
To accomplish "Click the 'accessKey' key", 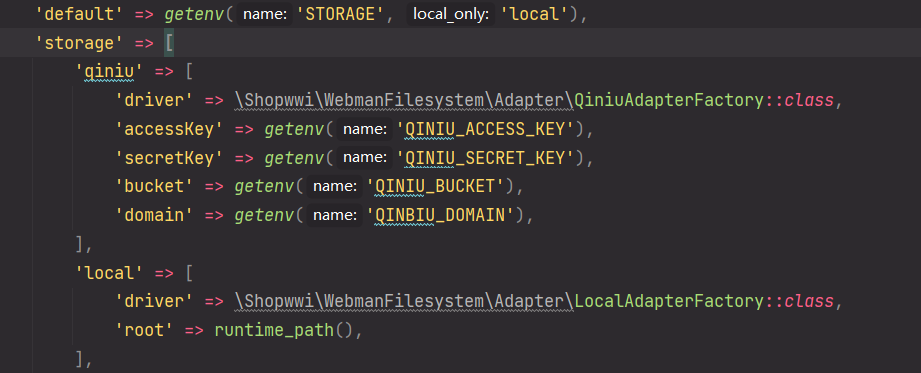I will click(x=169, y=129).
